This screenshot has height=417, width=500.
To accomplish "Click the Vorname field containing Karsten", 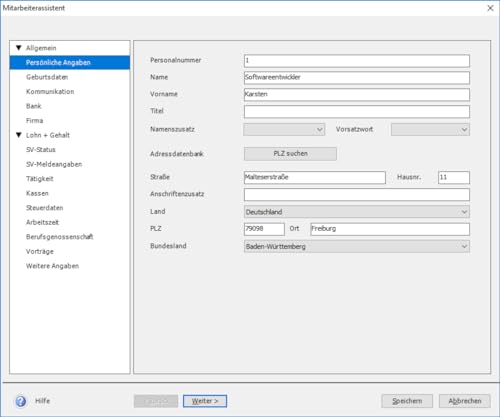I will click(357, 95).
